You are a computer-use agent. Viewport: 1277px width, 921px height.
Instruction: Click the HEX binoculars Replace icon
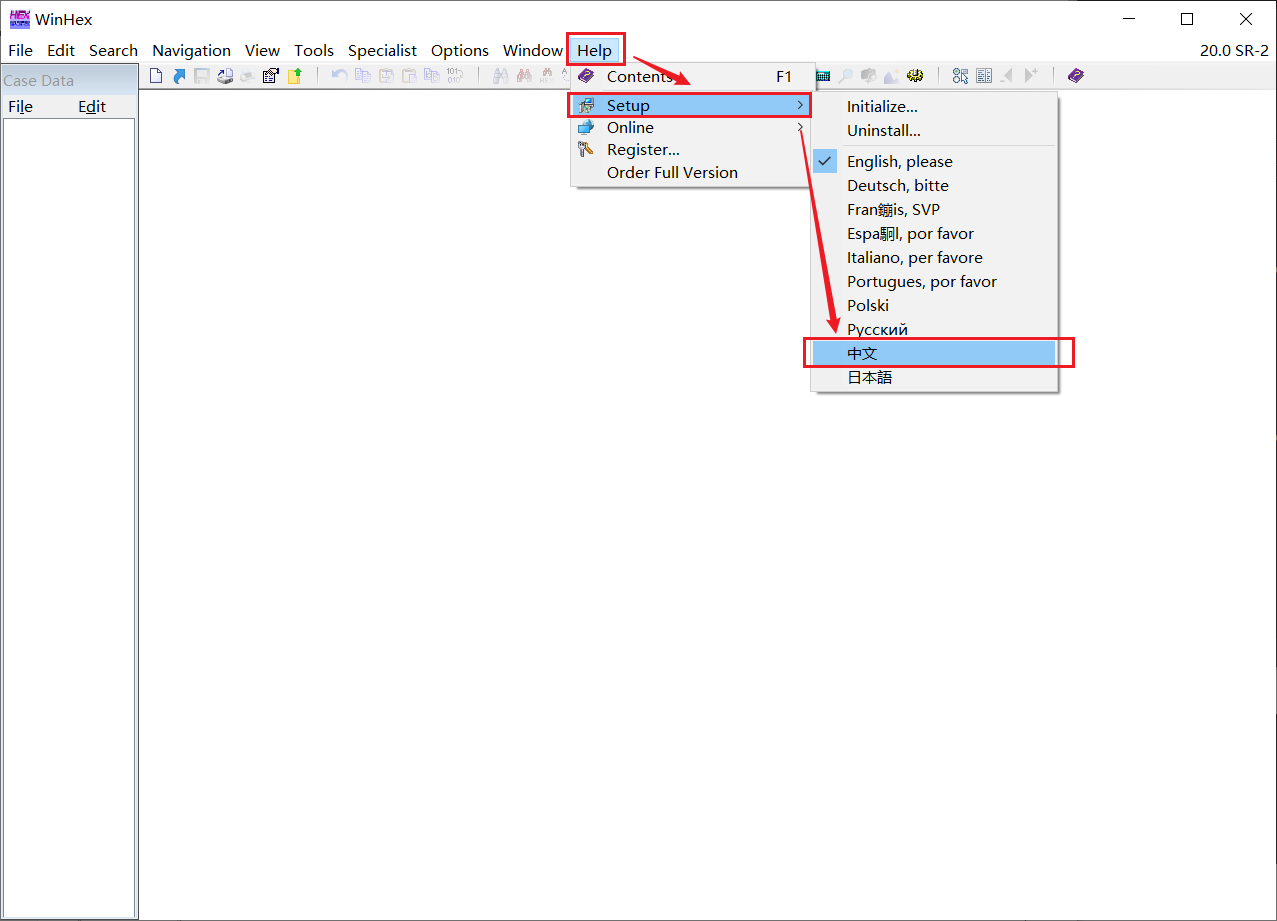tap(547, 76)
